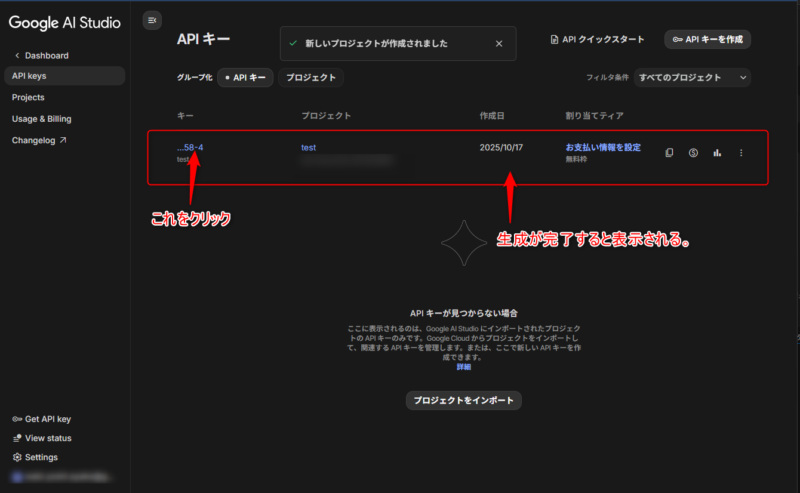Go back to Dashboard
This screenshot has width=800, height=493.
click(x=46, y=55)
